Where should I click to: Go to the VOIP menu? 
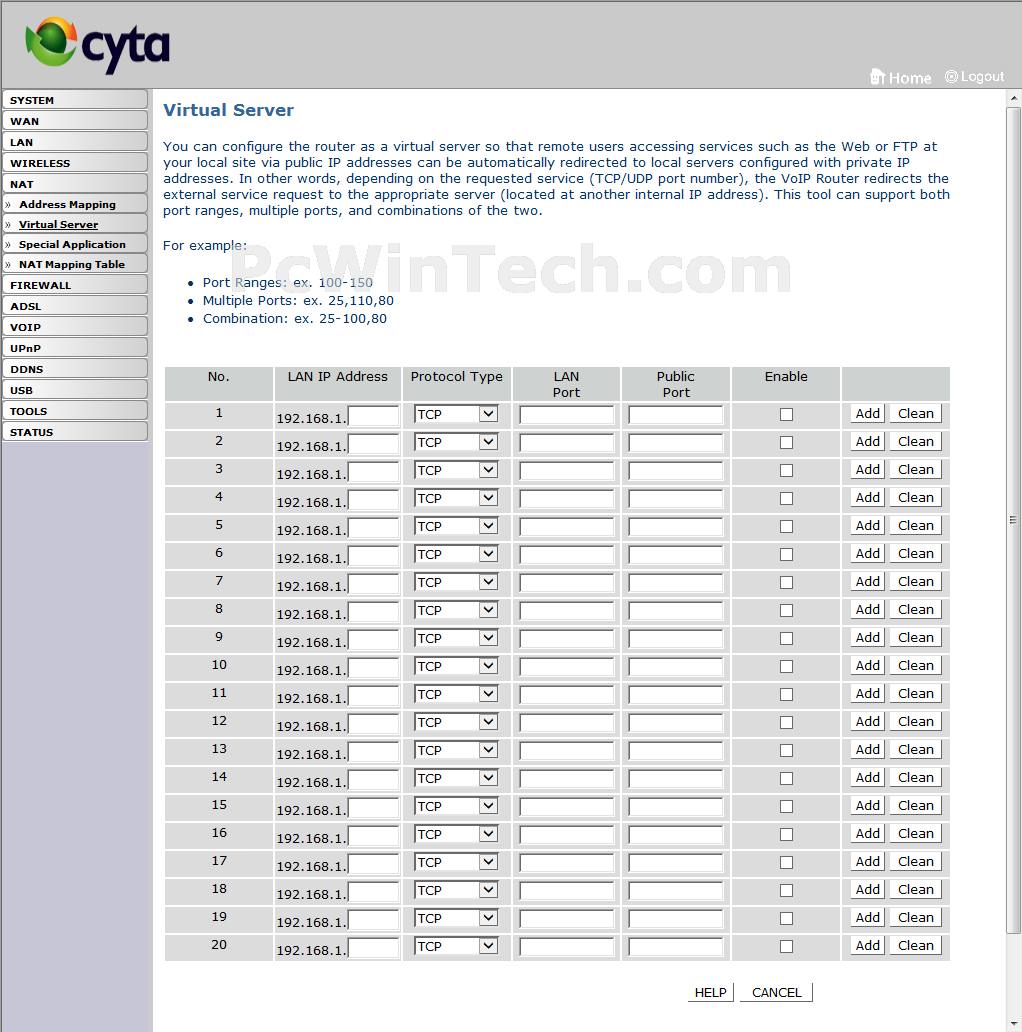(x=75, y=327)
